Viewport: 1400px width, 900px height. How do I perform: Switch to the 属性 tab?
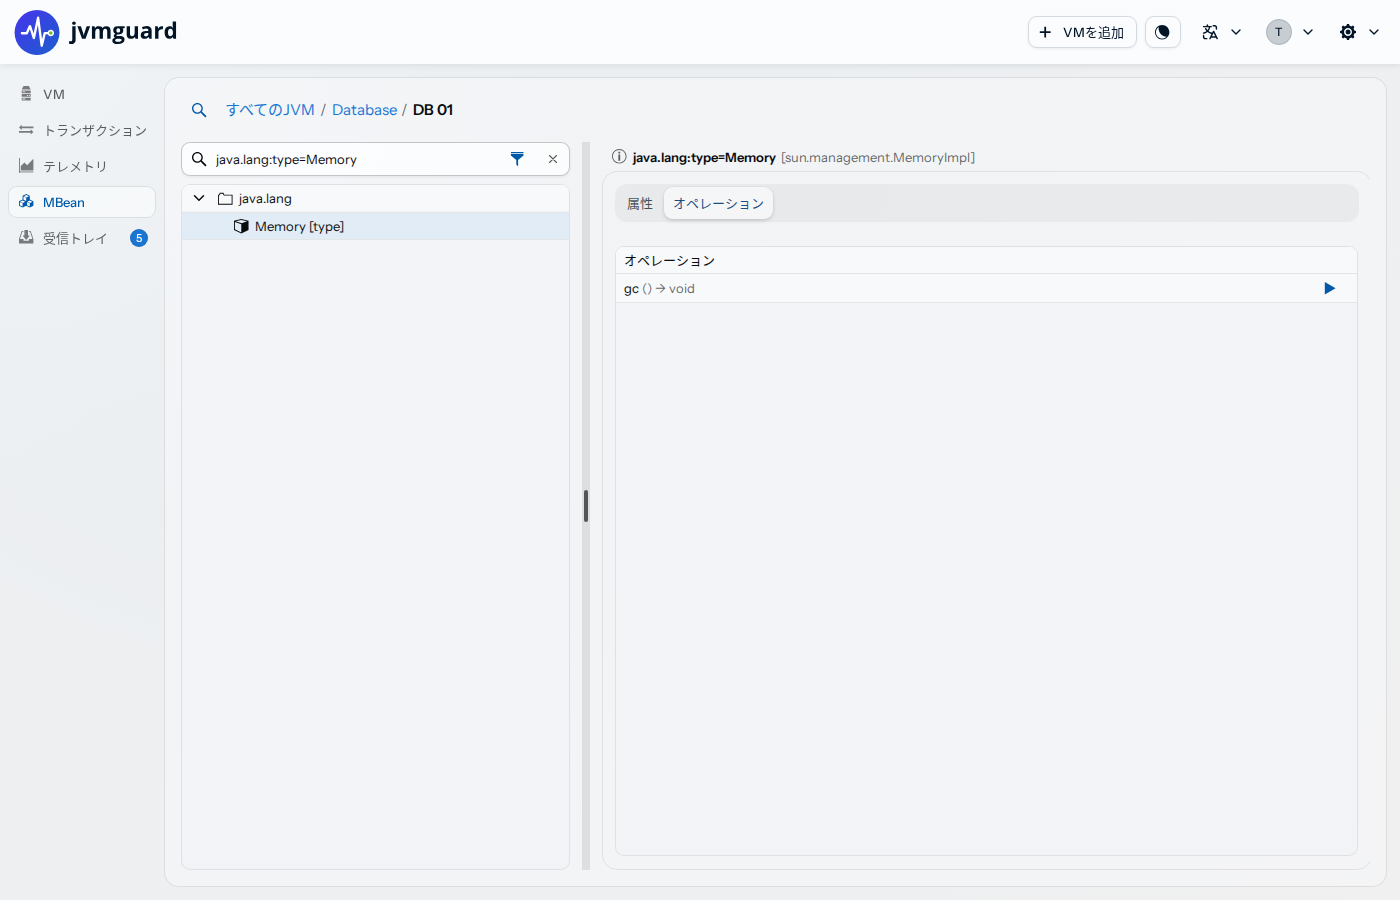[640, 204]
